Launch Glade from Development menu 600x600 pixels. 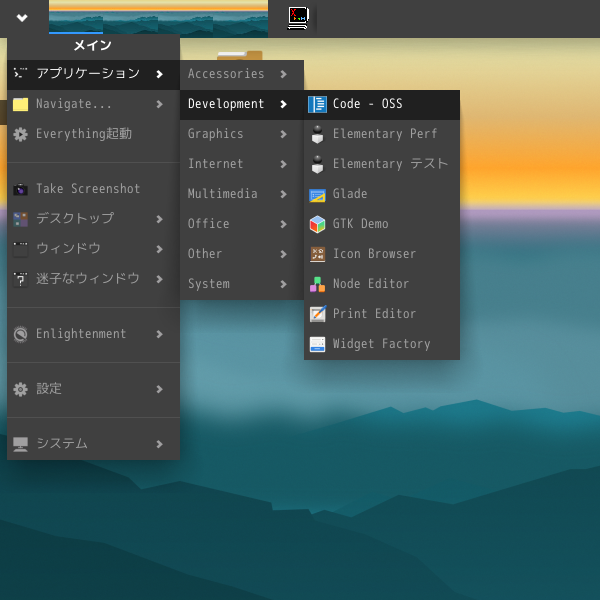(x=382, y=194)
